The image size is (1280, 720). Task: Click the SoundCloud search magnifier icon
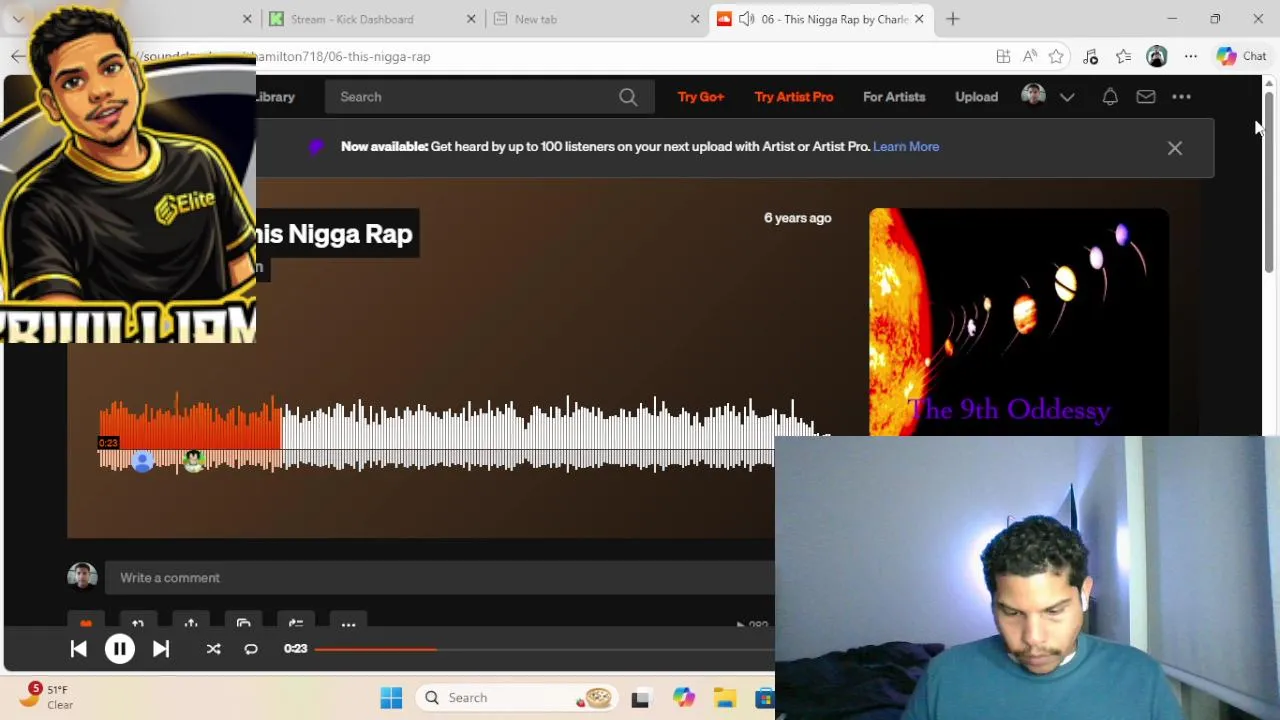(x=628, y=97)
